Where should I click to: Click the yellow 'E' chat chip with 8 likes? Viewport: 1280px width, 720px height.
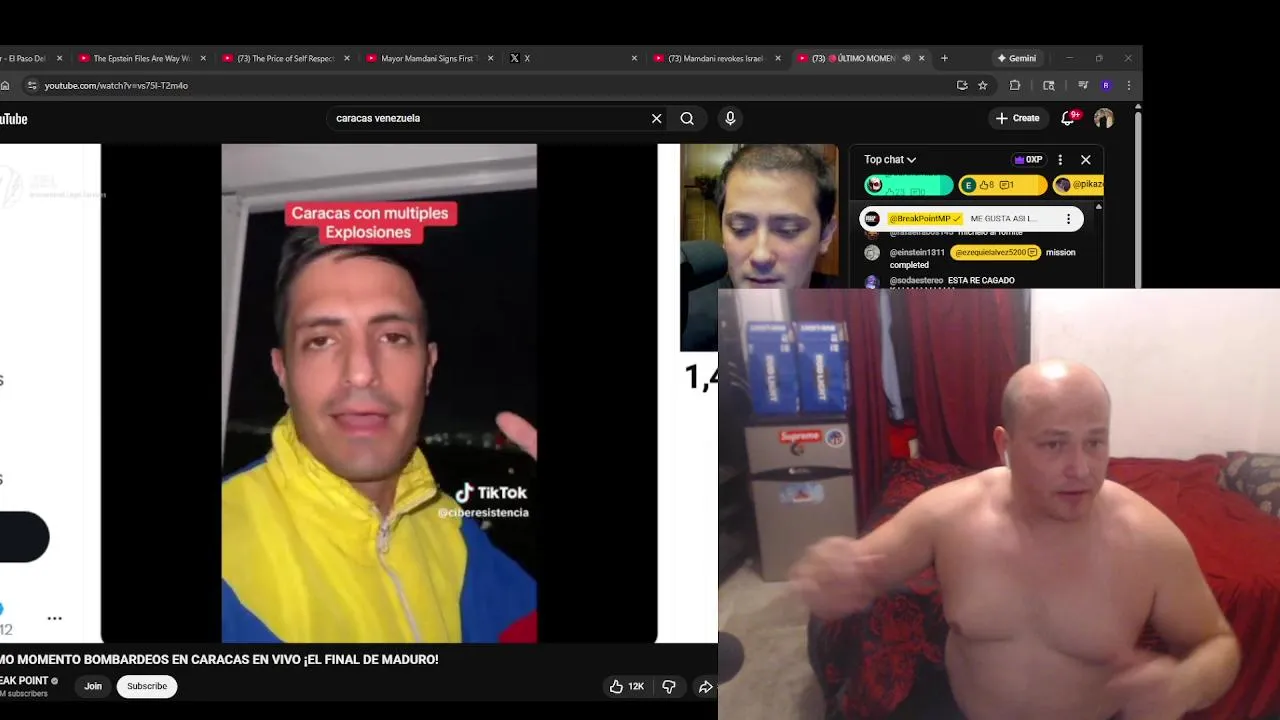[x=1002, y=185]
